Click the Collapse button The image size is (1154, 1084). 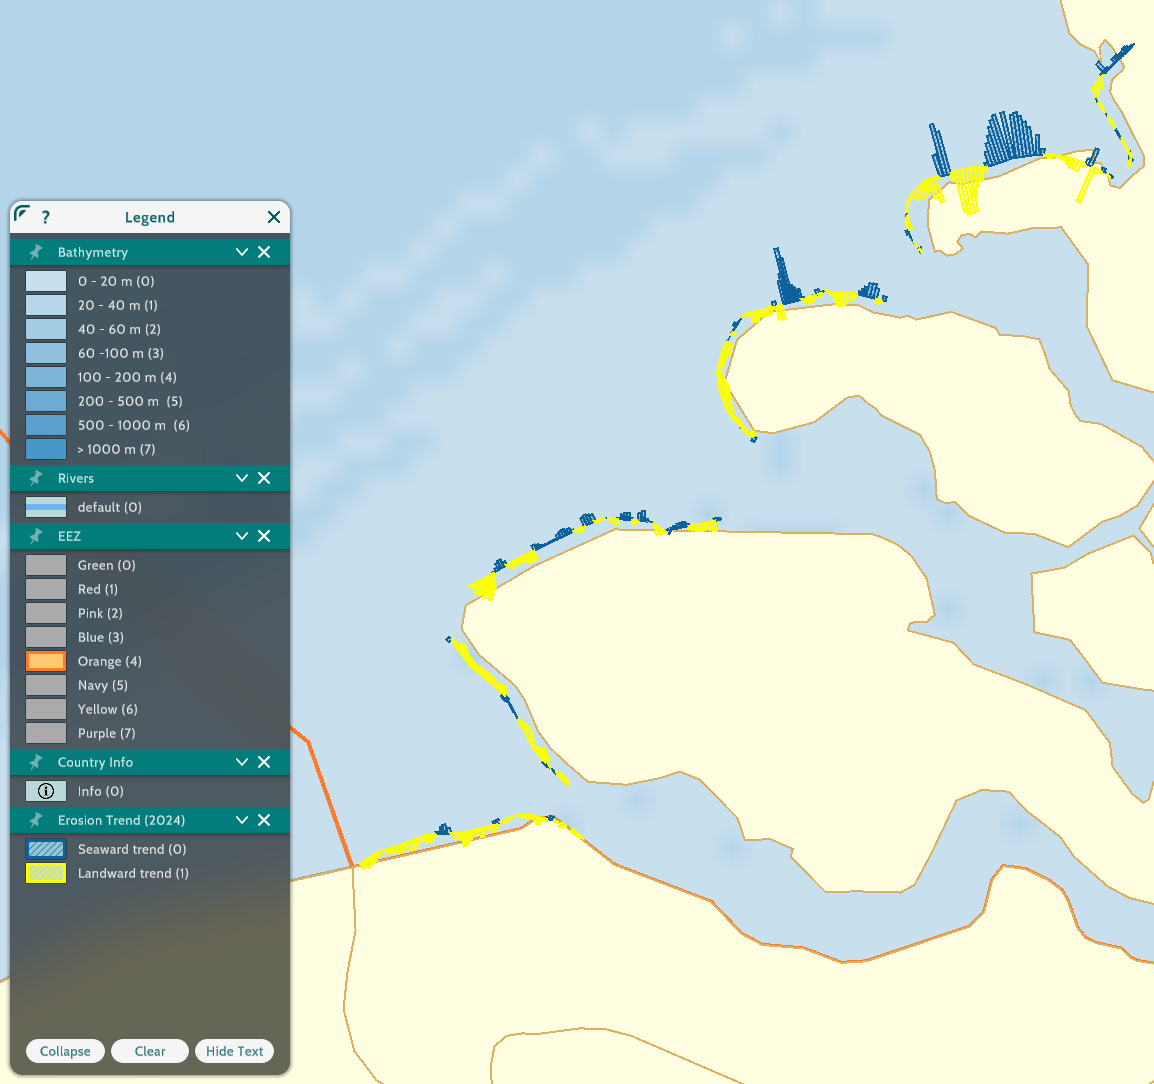pyautogui.click(x=65, y=1051)
